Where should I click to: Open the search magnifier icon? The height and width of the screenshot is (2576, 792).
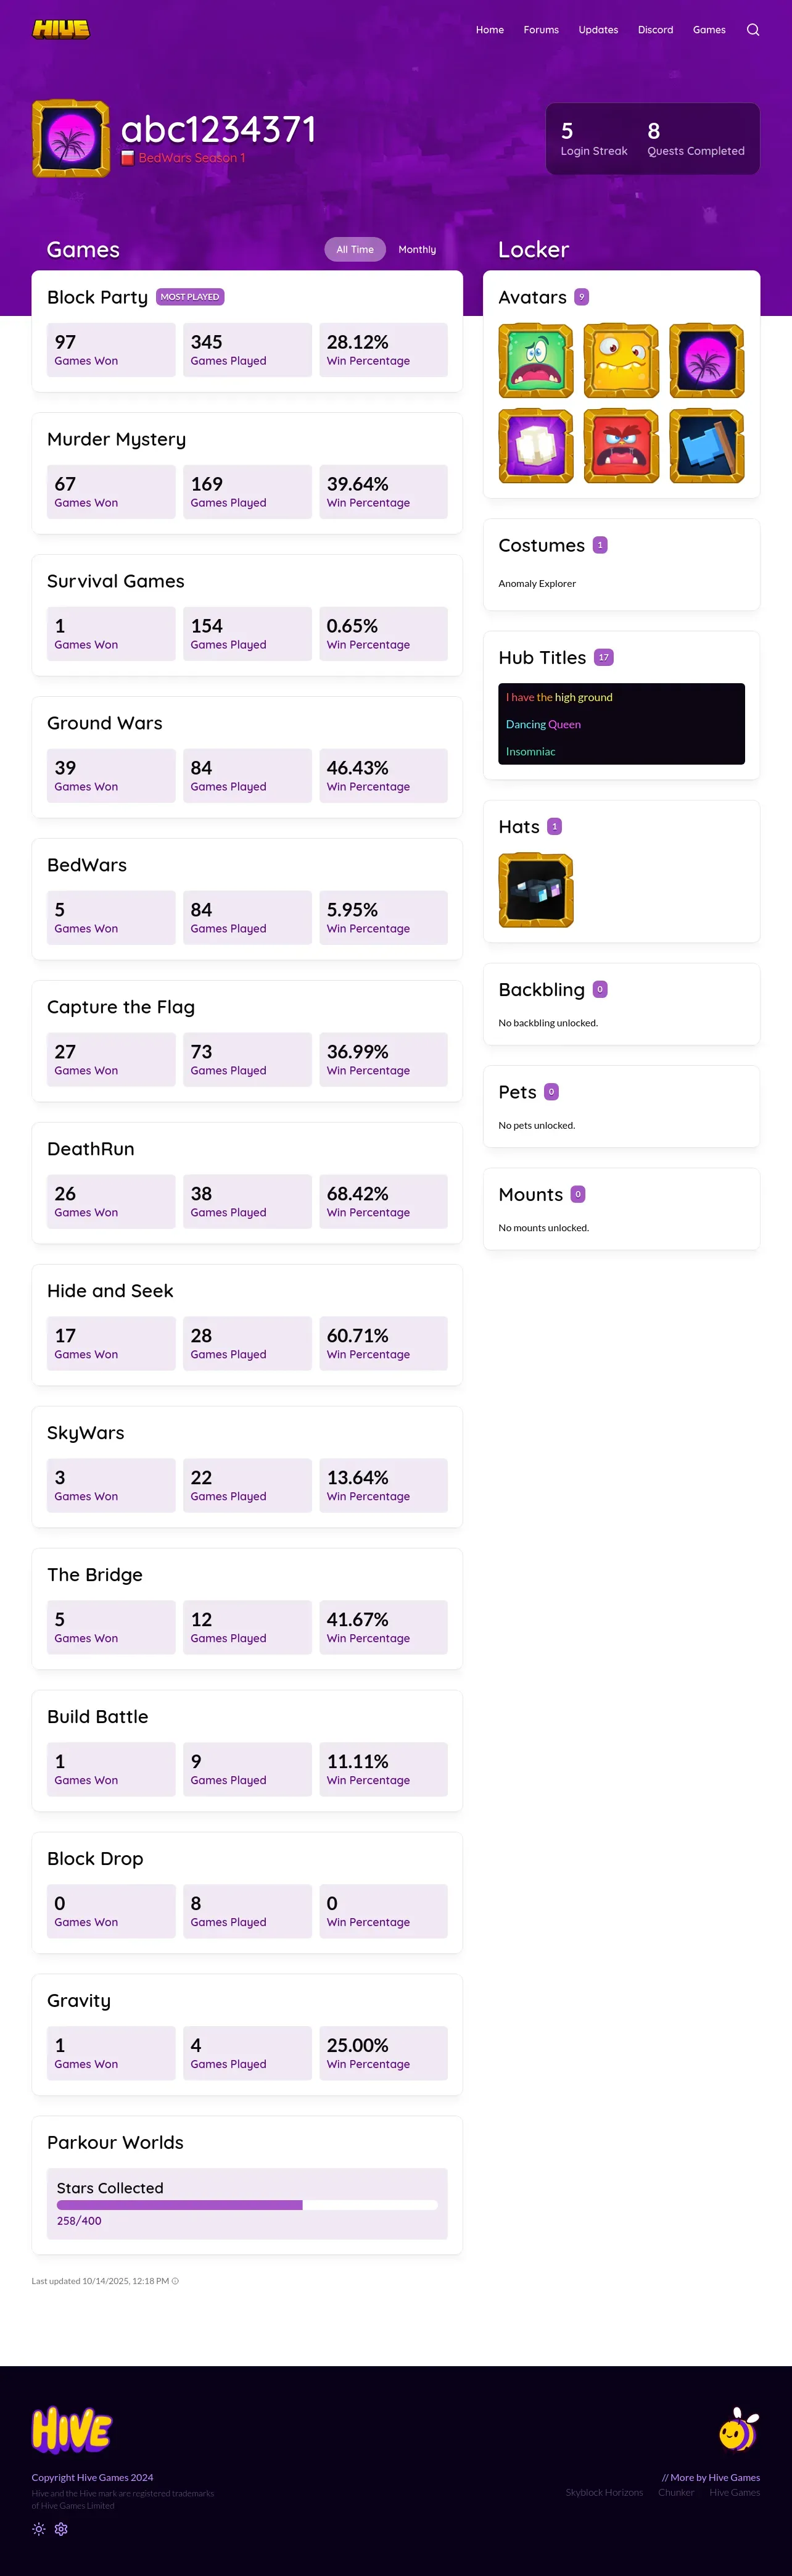coord(753,30)
